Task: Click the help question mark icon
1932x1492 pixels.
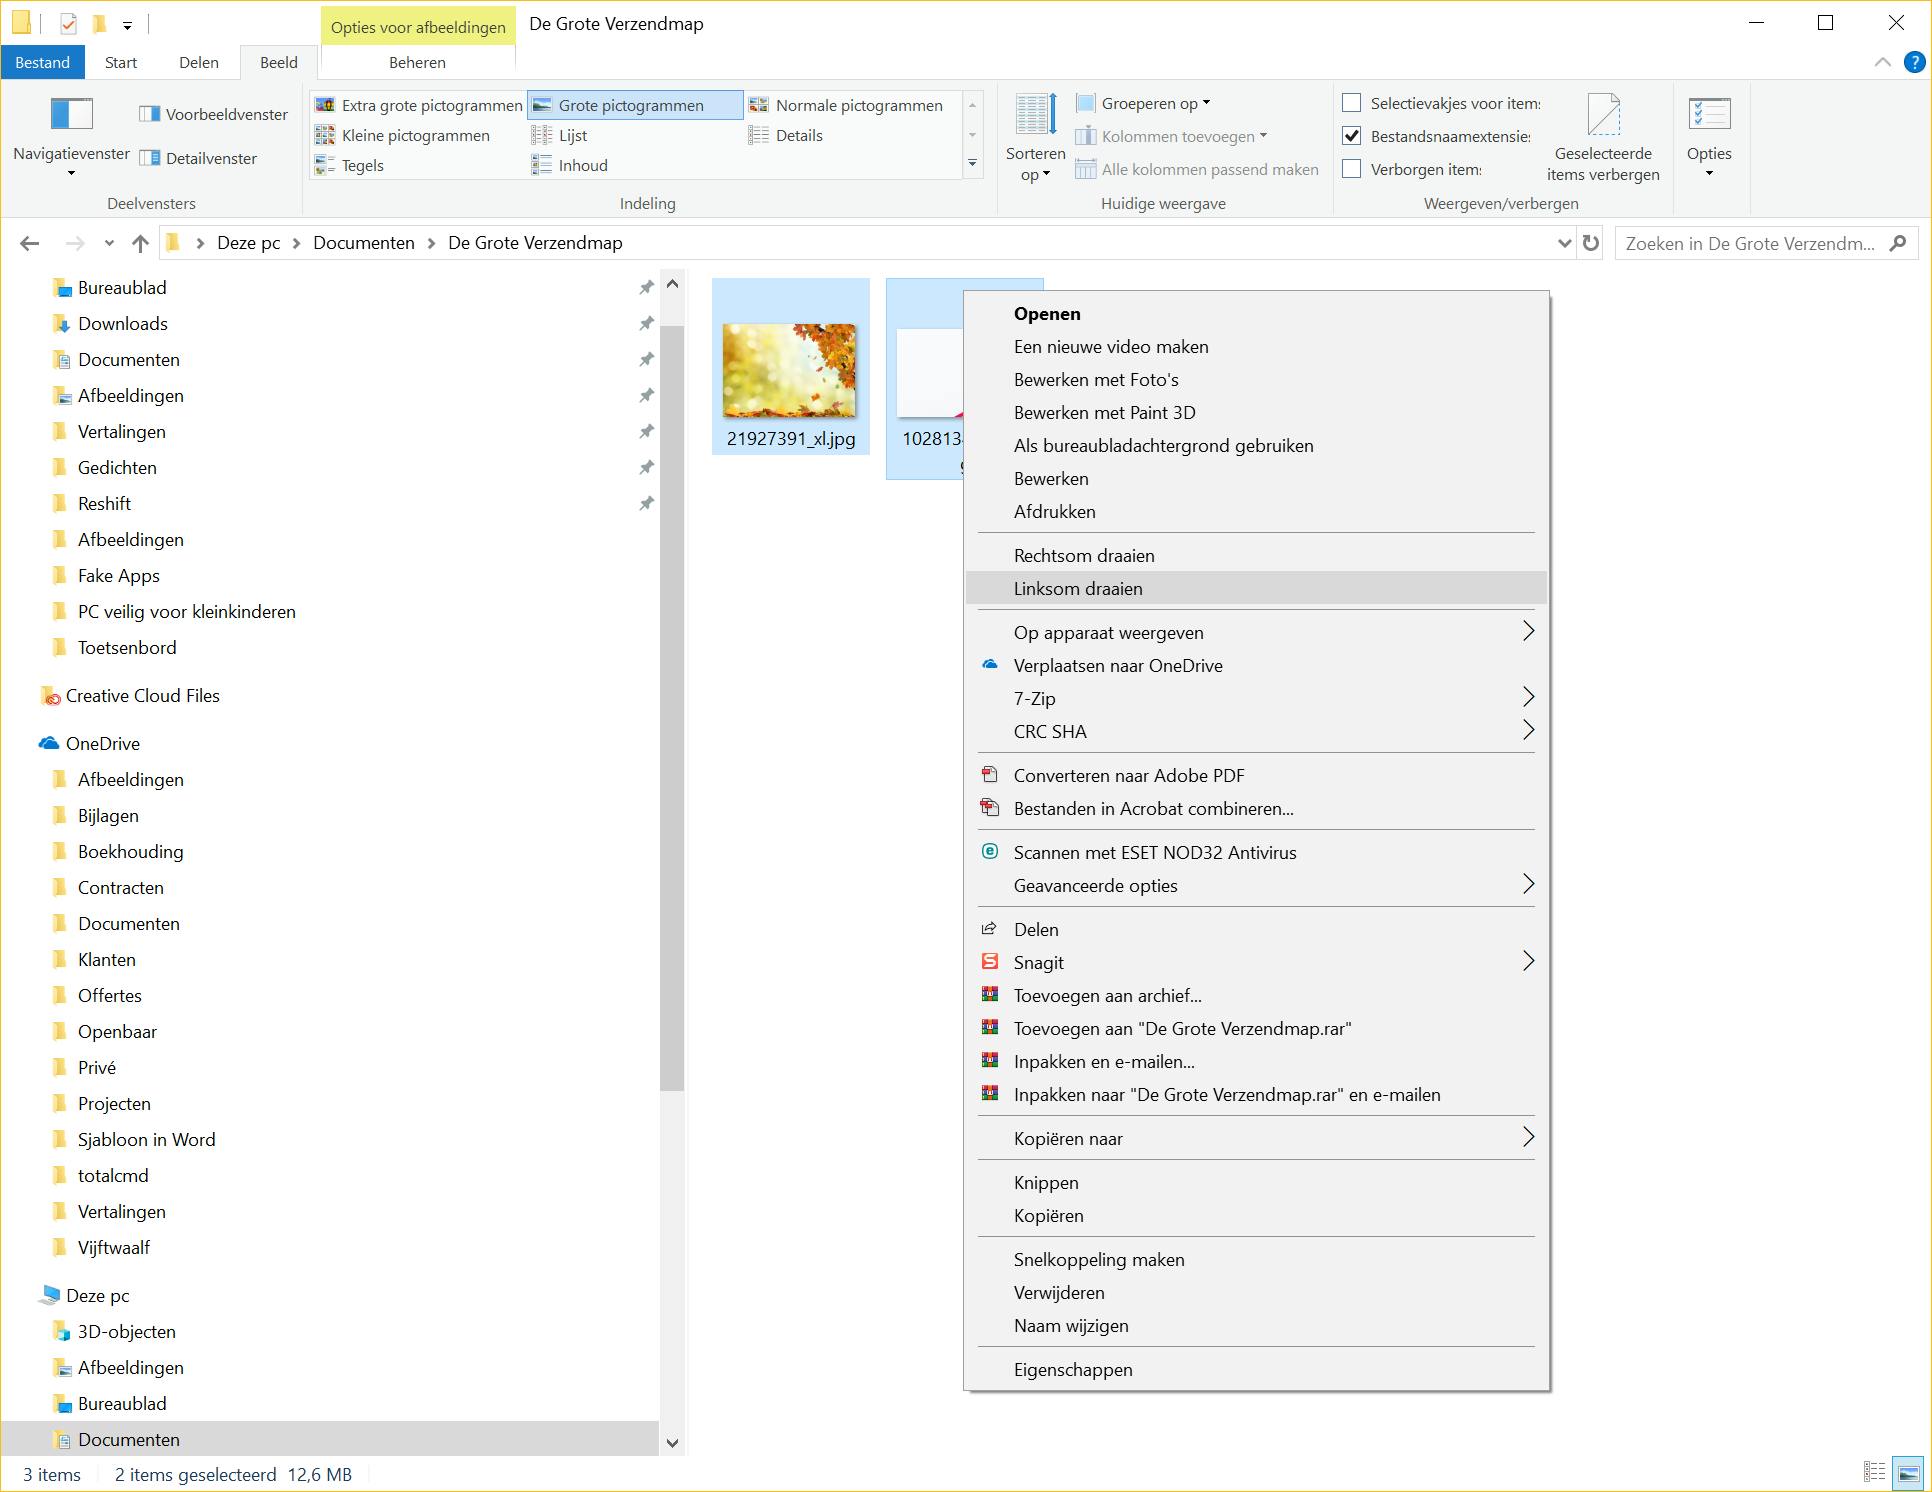Action: (x=1914, y=62)
